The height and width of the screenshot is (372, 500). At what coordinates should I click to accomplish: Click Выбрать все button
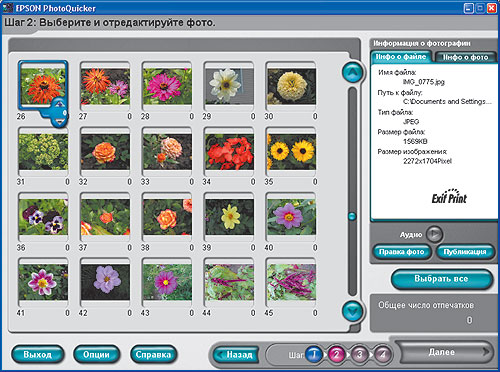(441, 279)
